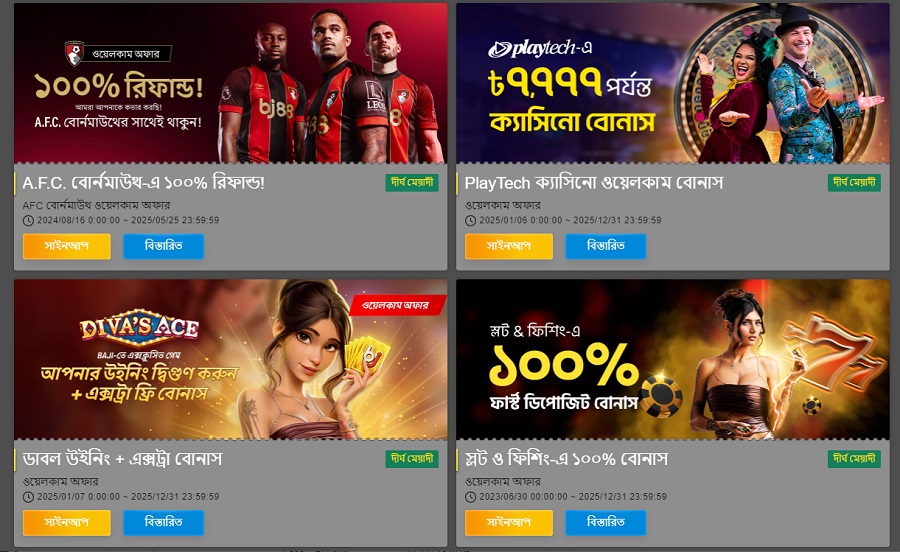Screen dimensions: 900x552
Task: Click the clock icon under AFC বোর্নমাউথ offer
Action: 28,220
